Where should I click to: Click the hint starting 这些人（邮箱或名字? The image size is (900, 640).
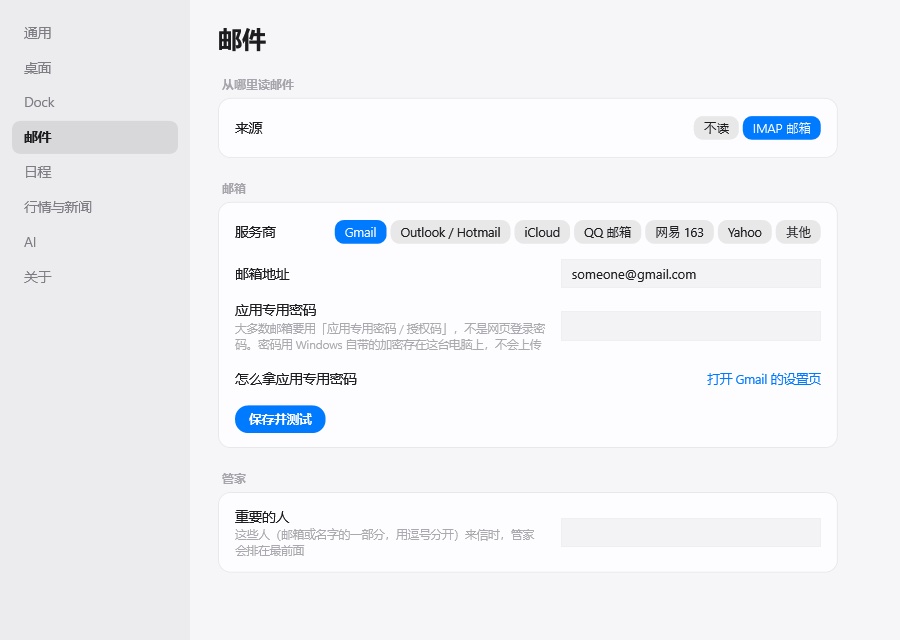coord(385,542)
